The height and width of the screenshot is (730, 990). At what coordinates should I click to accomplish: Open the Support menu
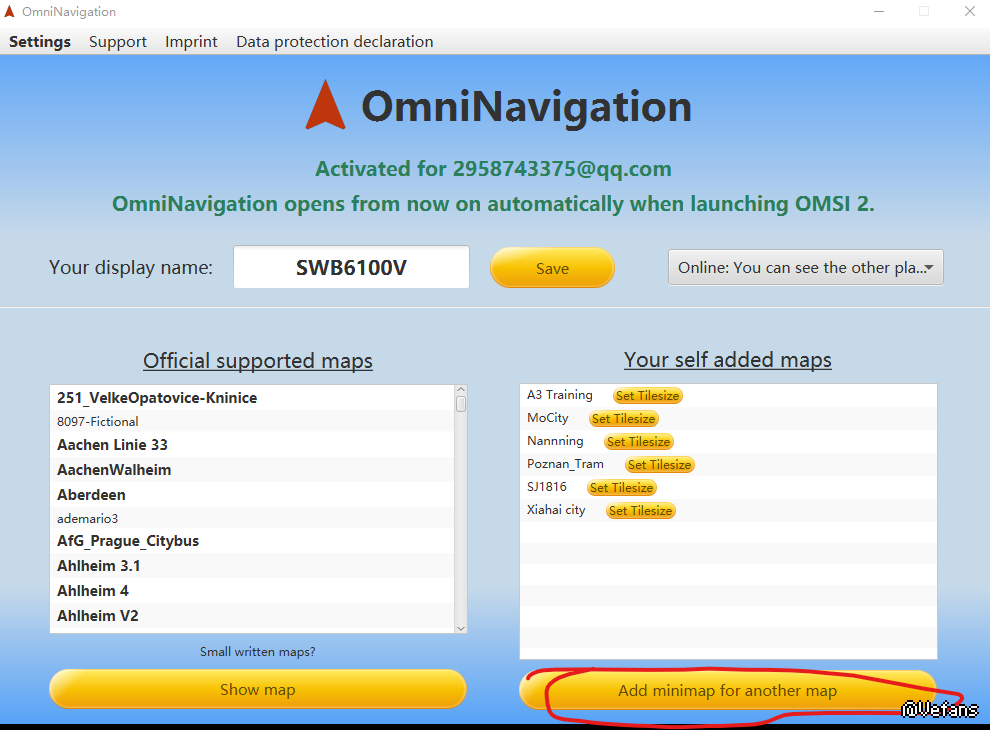pyautogui.click(x=118, y=42)
